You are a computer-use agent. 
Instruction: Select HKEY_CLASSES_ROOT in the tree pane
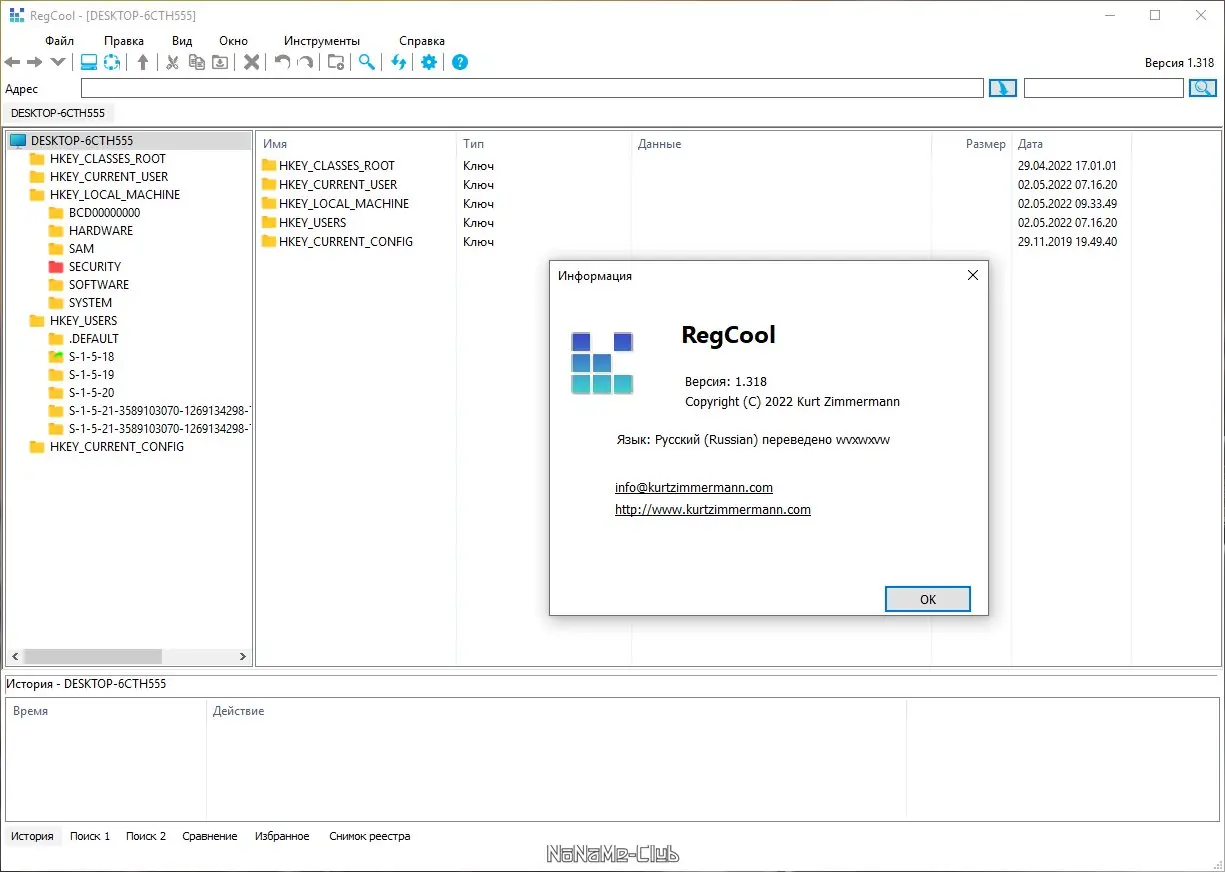(108, 159)
